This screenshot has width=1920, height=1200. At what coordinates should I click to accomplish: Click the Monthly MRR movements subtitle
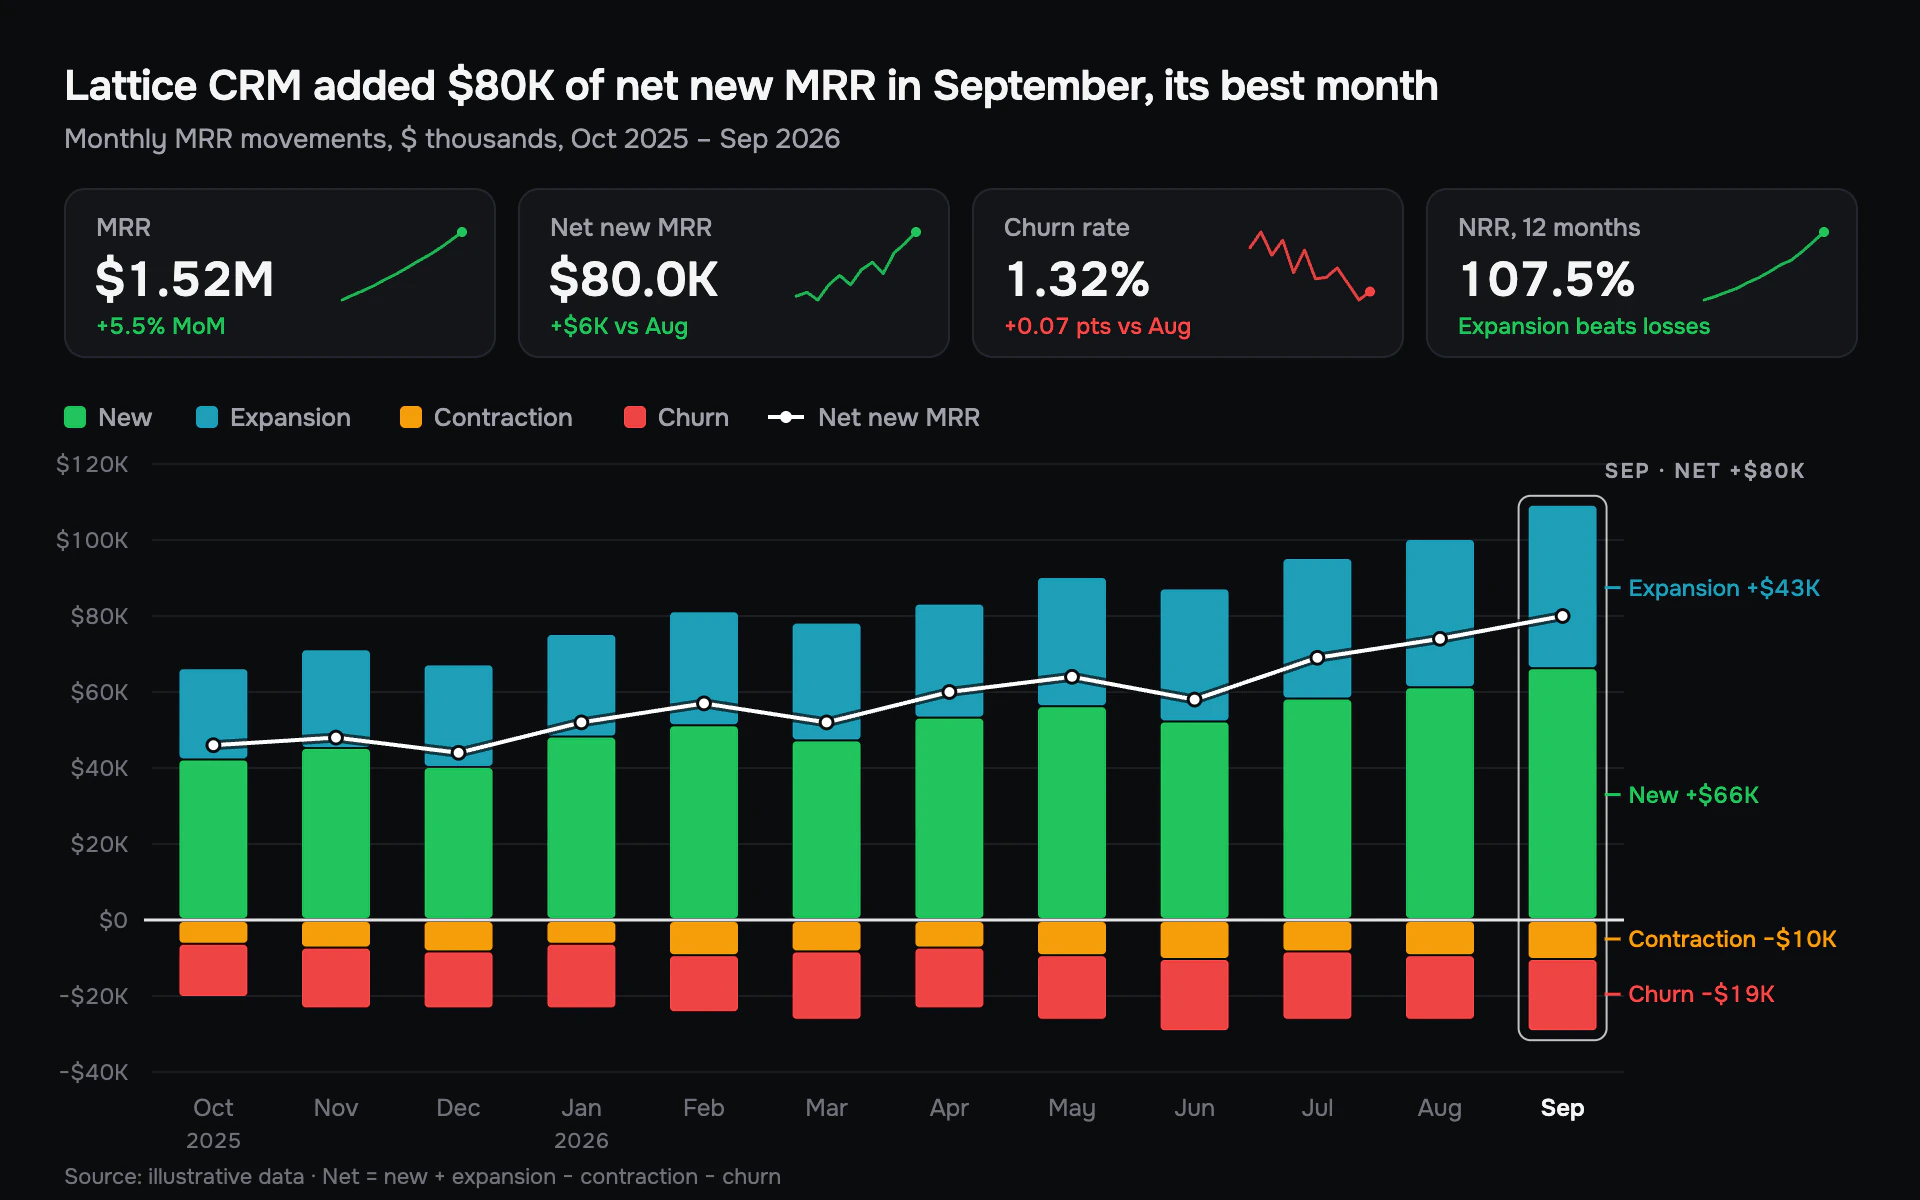tap(452, 139)
